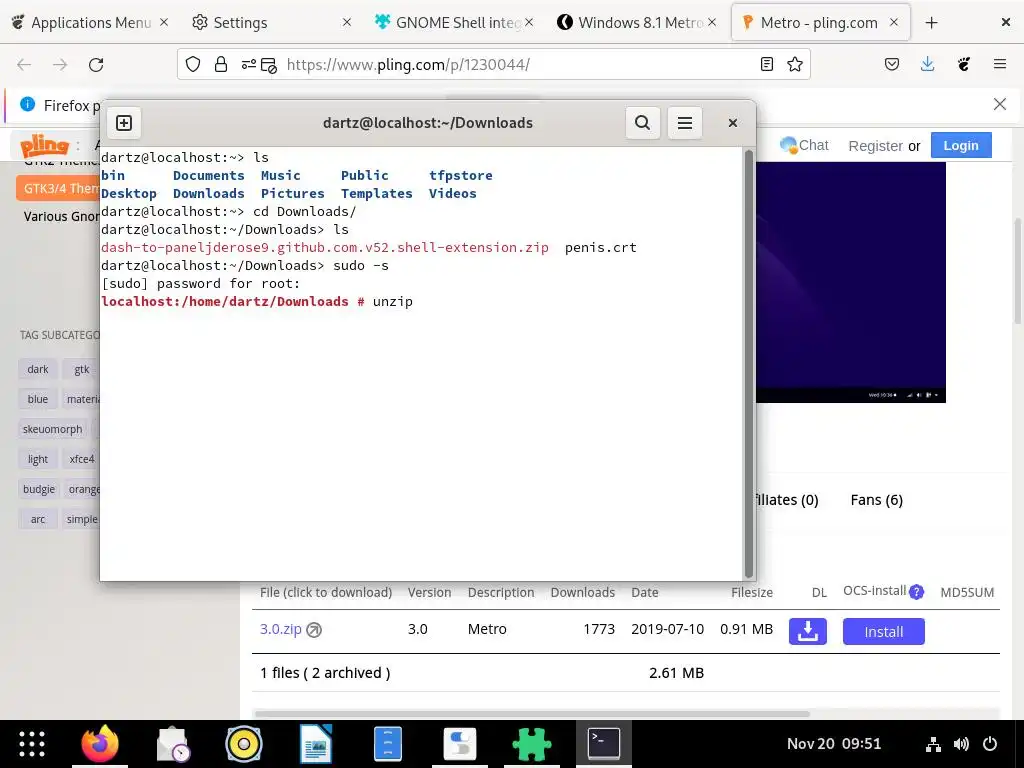Open Firefox downloads panel
1024x768 pixels.
(x=927, y=64)
